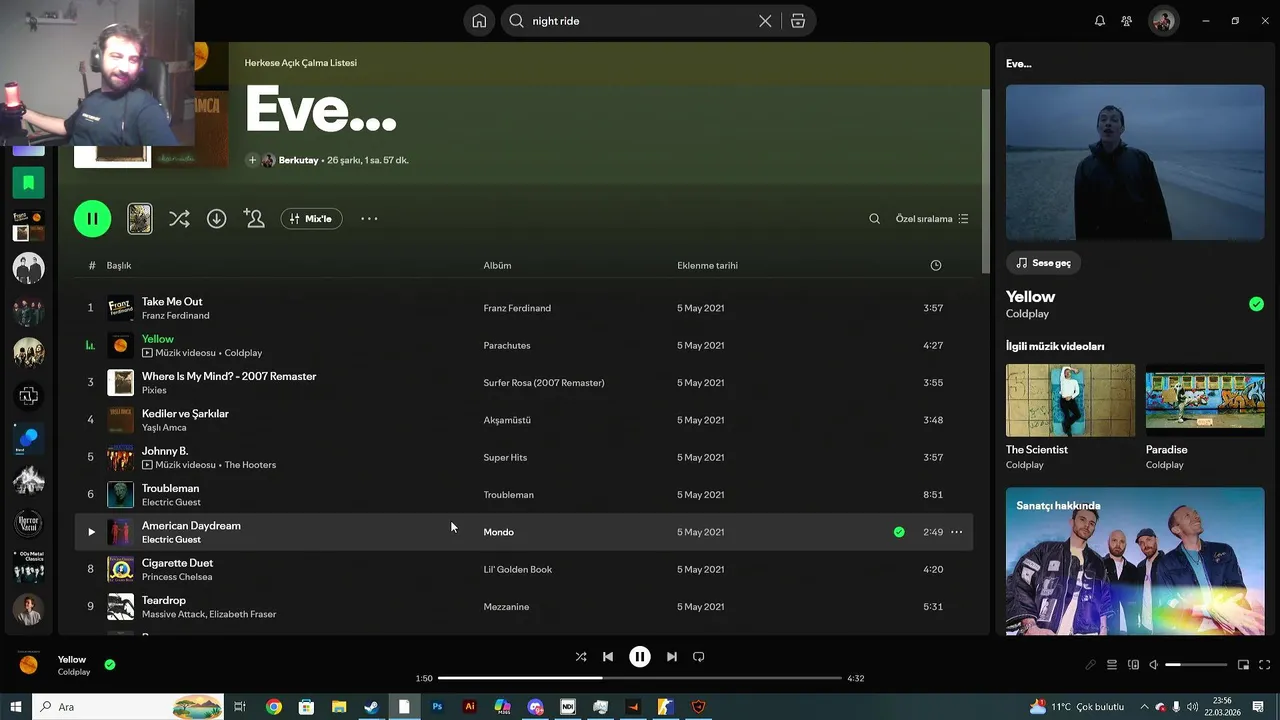Click the Sese geç button
This screenshot has width=1280, height=720.
pyautogui.click(x=1043, y=263)
